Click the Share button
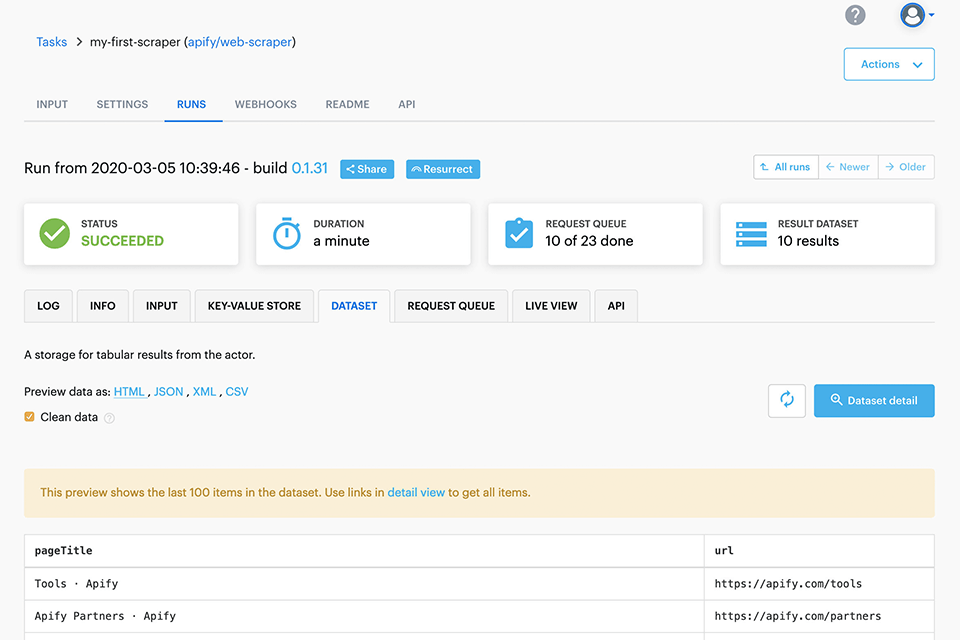The width and height of the screenshot is (960, 640). click(x=367, y=169)
